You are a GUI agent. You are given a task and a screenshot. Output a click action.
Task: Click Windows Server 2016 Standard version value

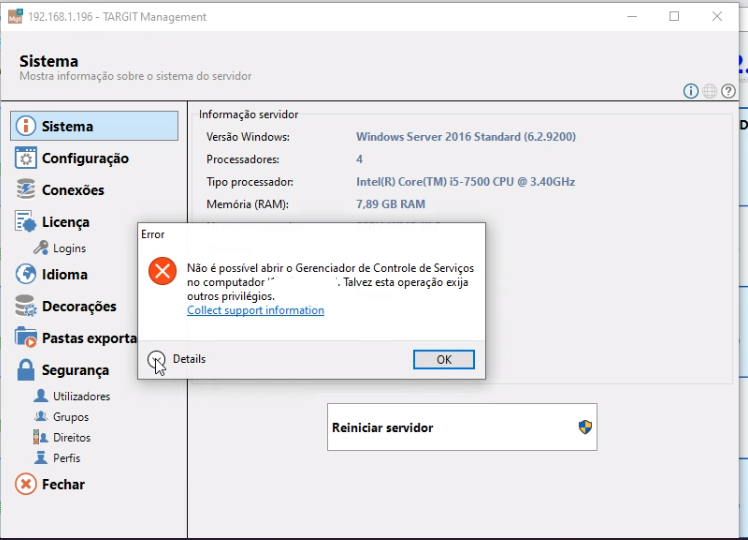click(x=466, y=136)
